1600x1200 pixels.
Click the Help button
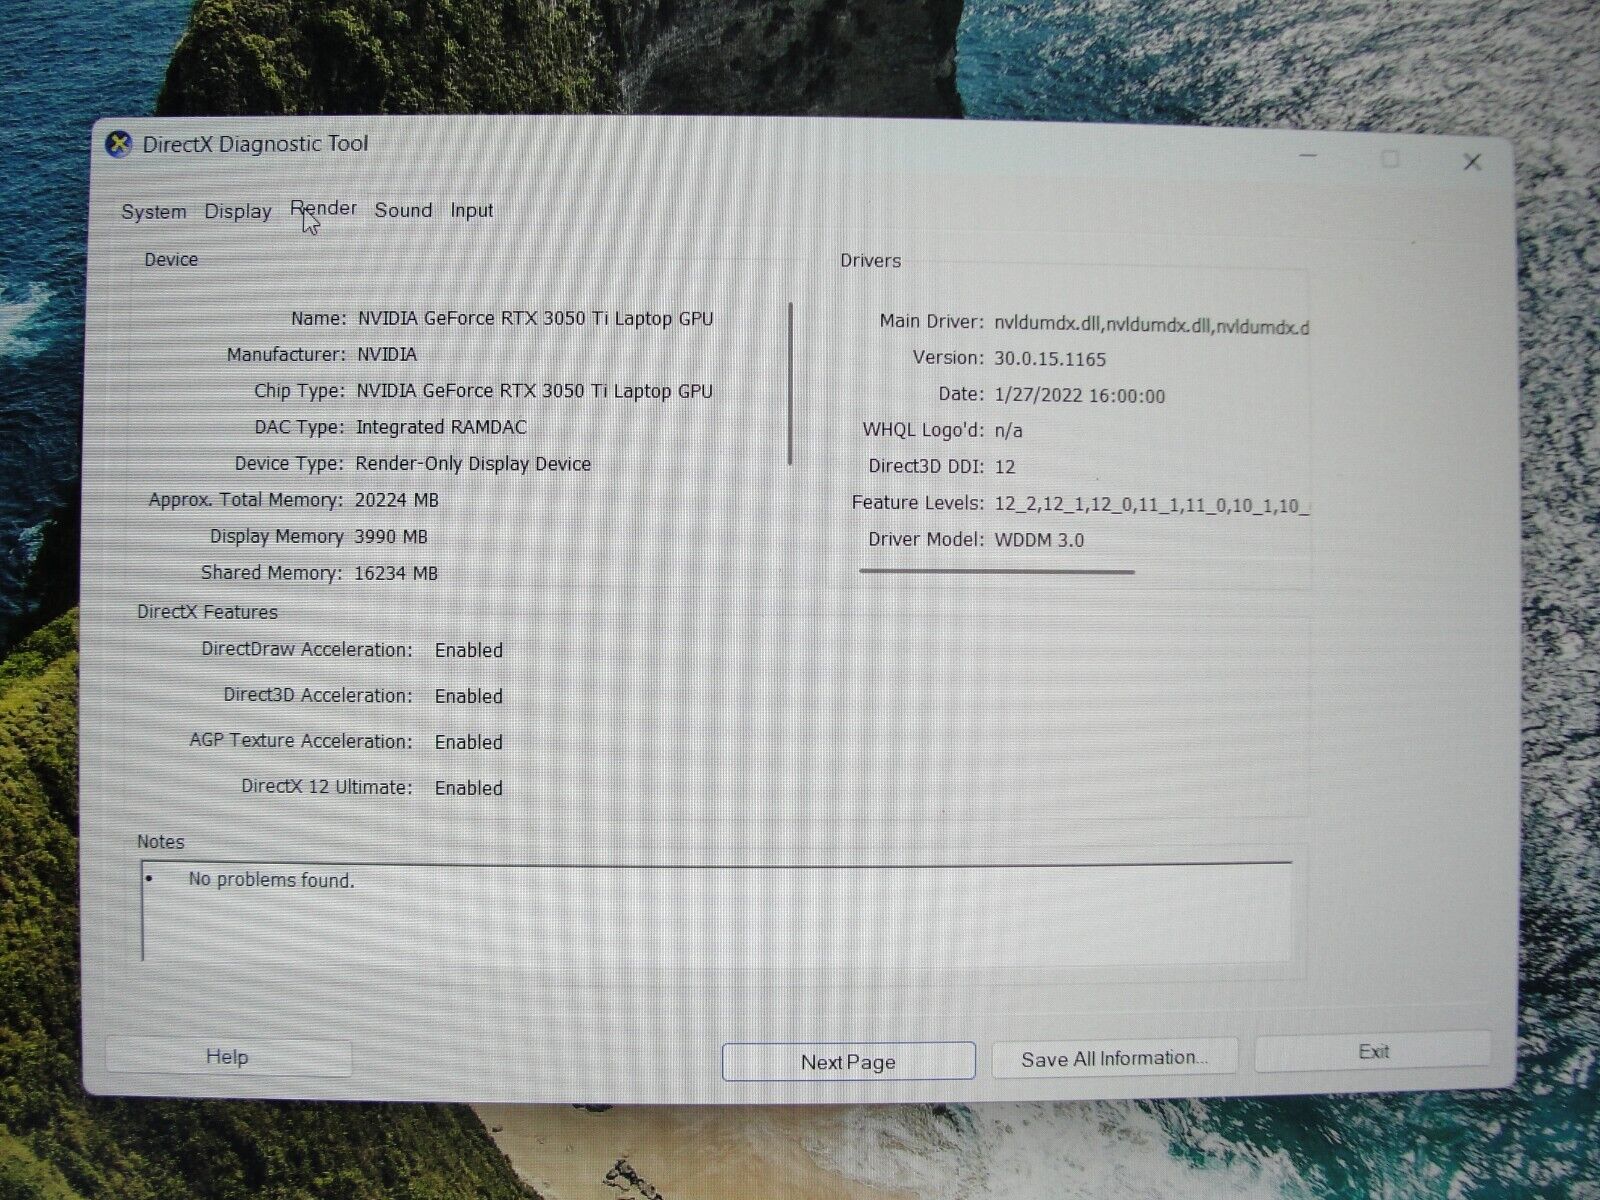(228, 1057)
